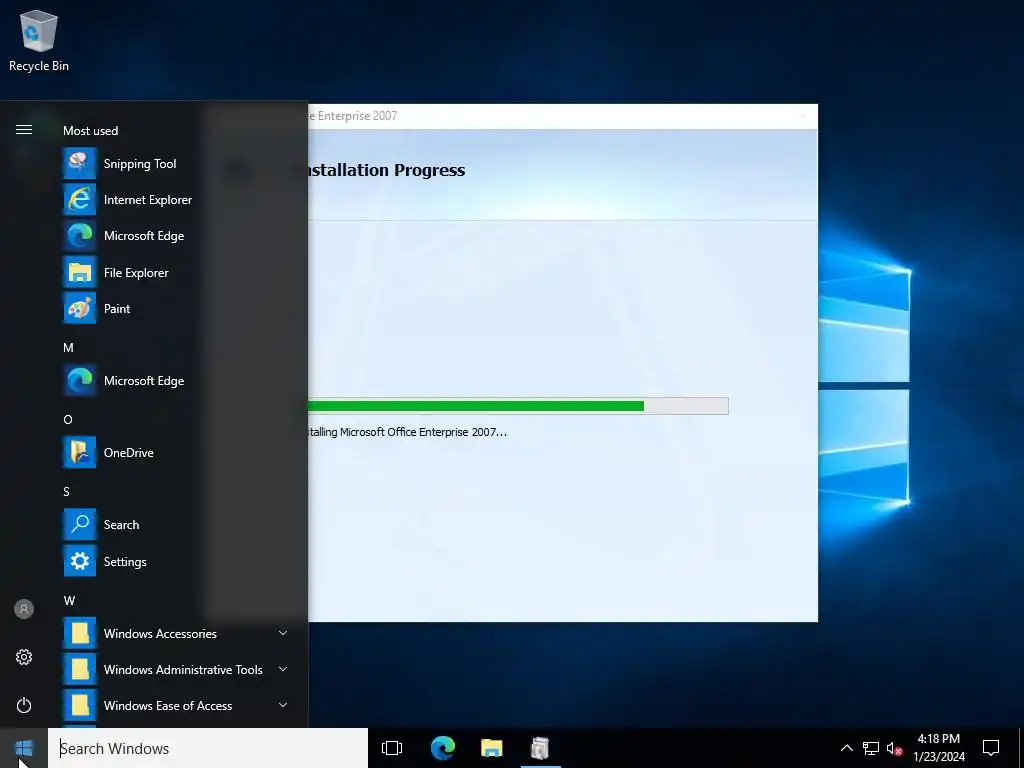Open Microsoft Edge under the M section

(175, 381)
